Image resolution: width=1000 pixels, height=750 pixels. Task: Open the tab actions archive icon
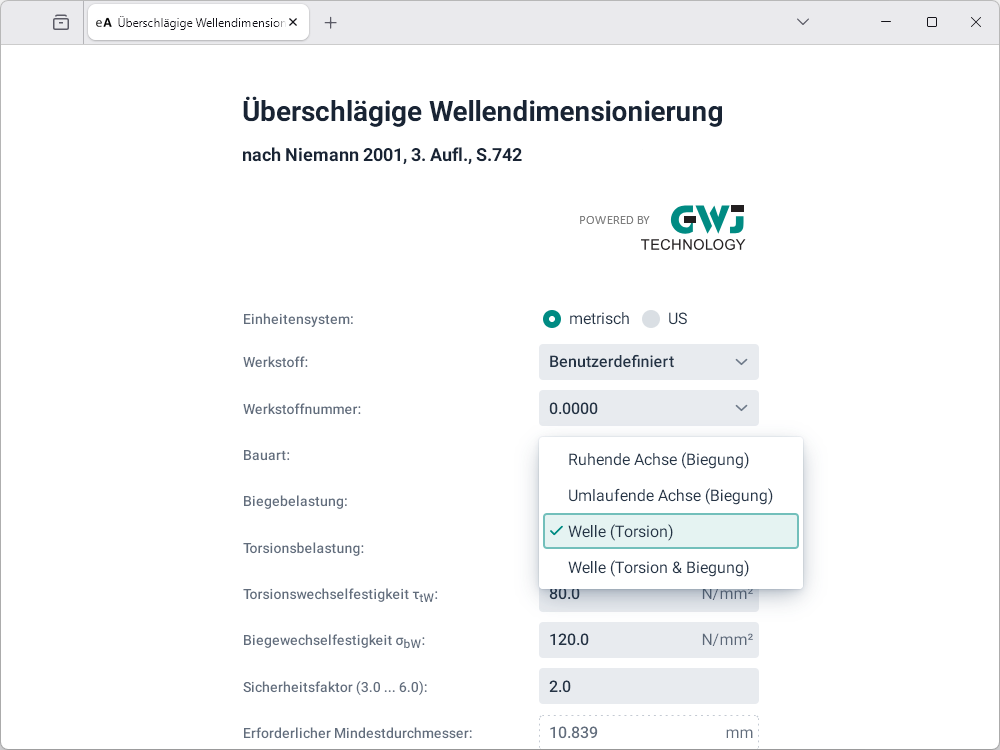(x=61, y=22)
